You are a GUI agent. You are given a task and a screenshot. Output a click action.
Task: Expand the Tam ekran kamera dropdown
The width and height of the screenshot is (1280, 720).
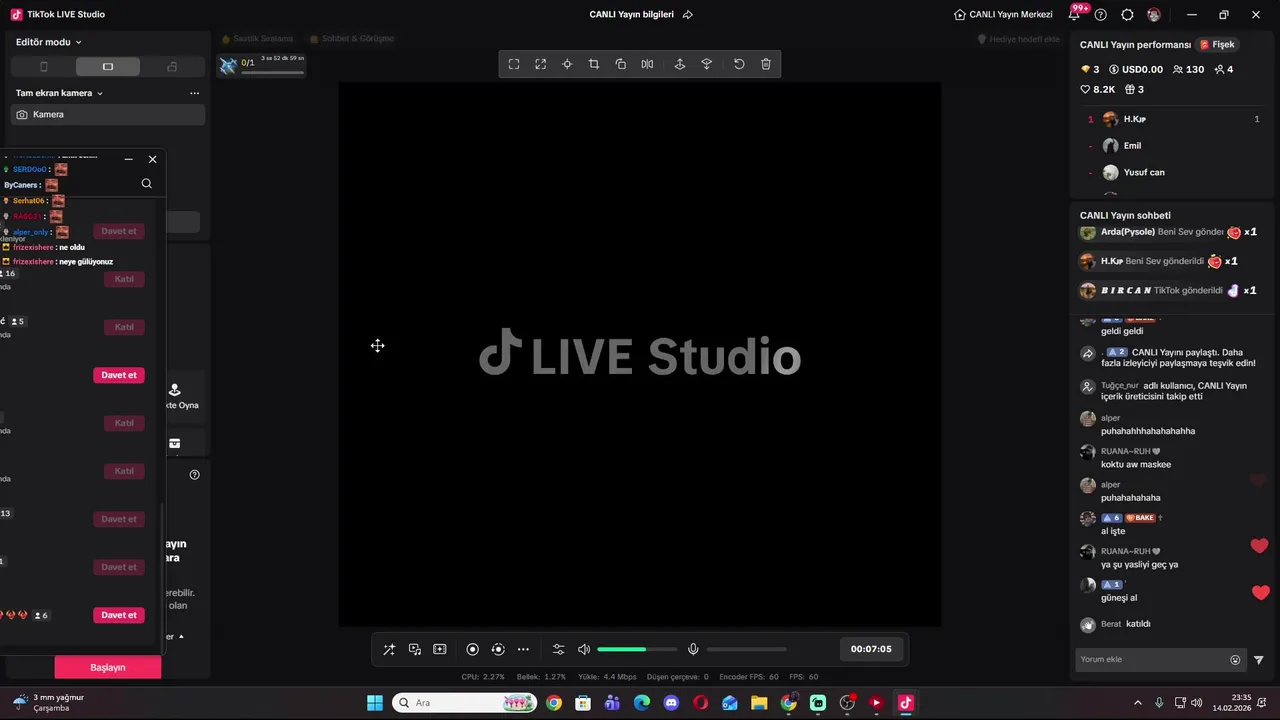60,93
